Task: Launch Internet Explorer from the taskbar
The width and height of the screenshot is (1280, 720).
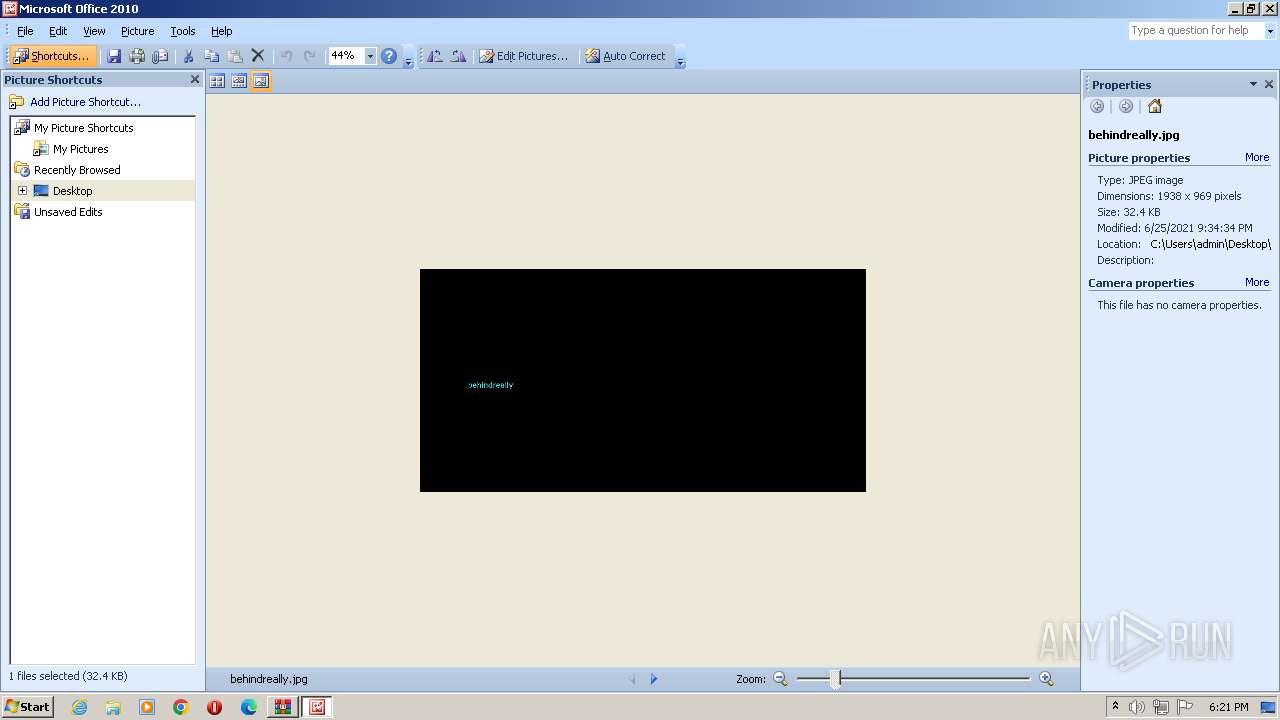Action: [x=79, y=707]
